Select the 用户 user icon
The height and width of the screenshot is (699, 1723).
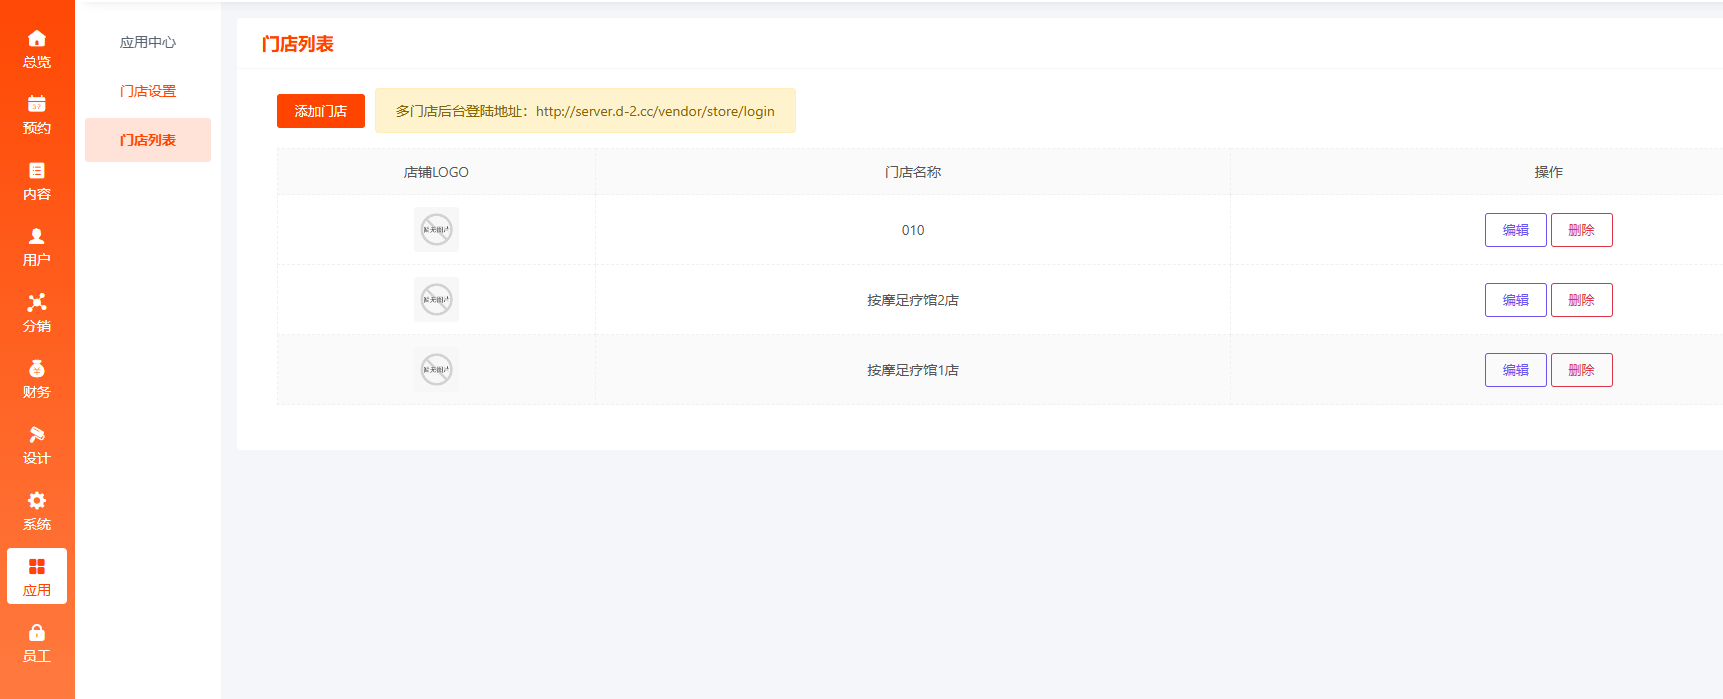37,237
